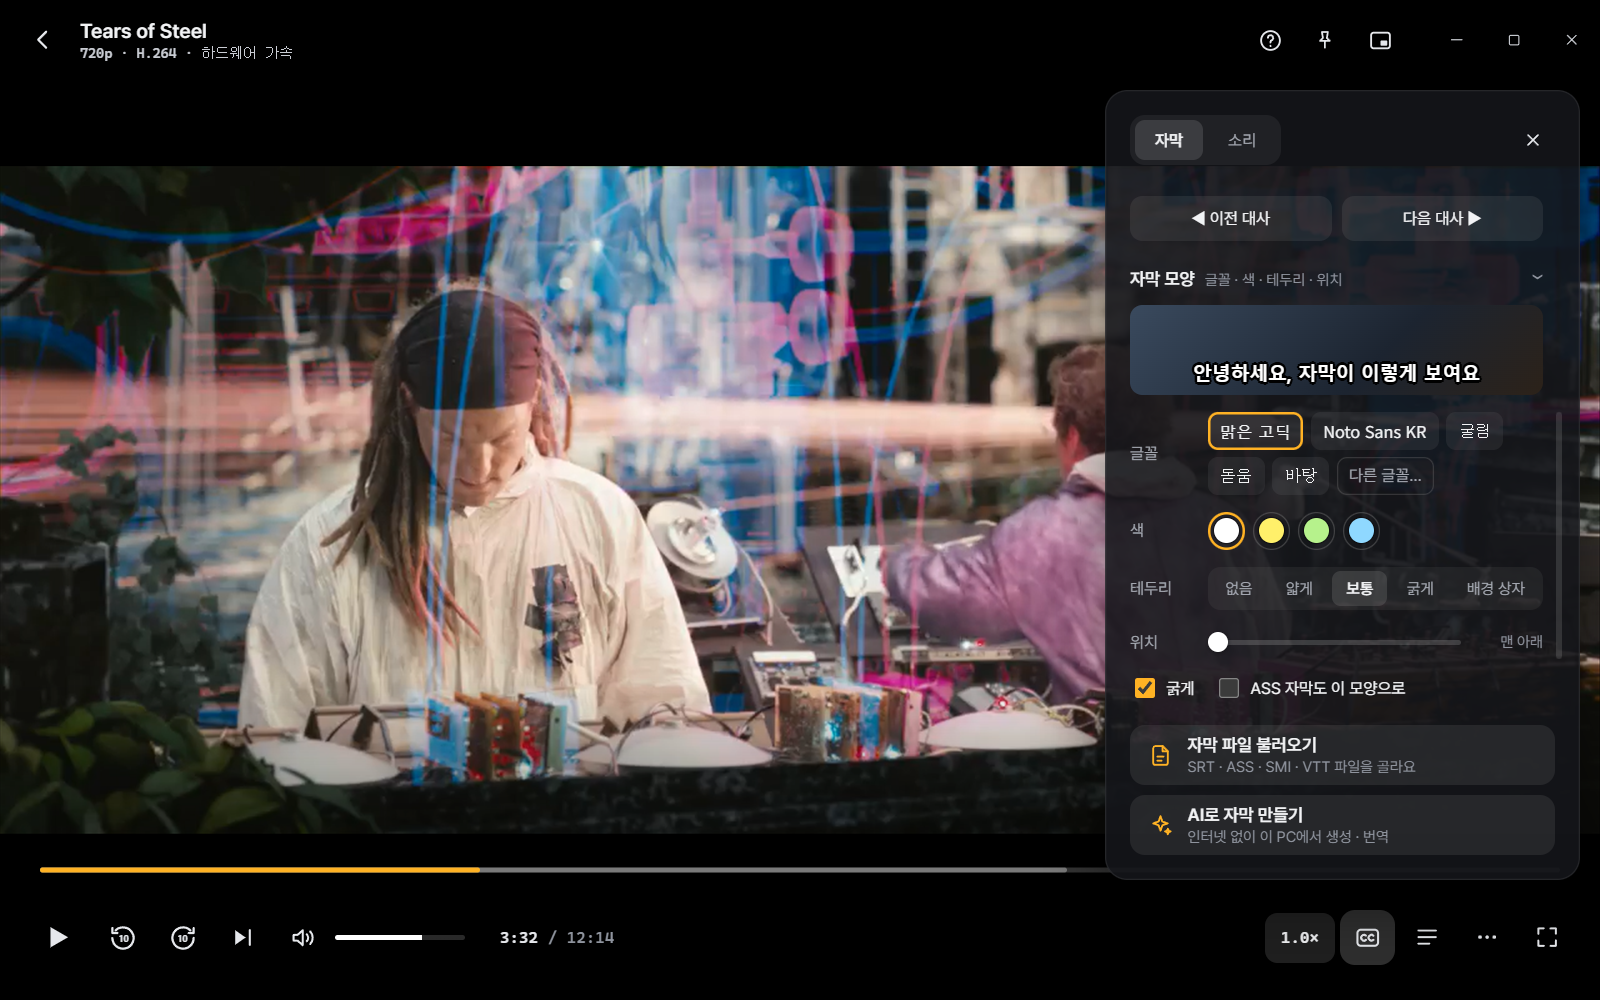Switch to the 자막 tab

coord(1168,140)
